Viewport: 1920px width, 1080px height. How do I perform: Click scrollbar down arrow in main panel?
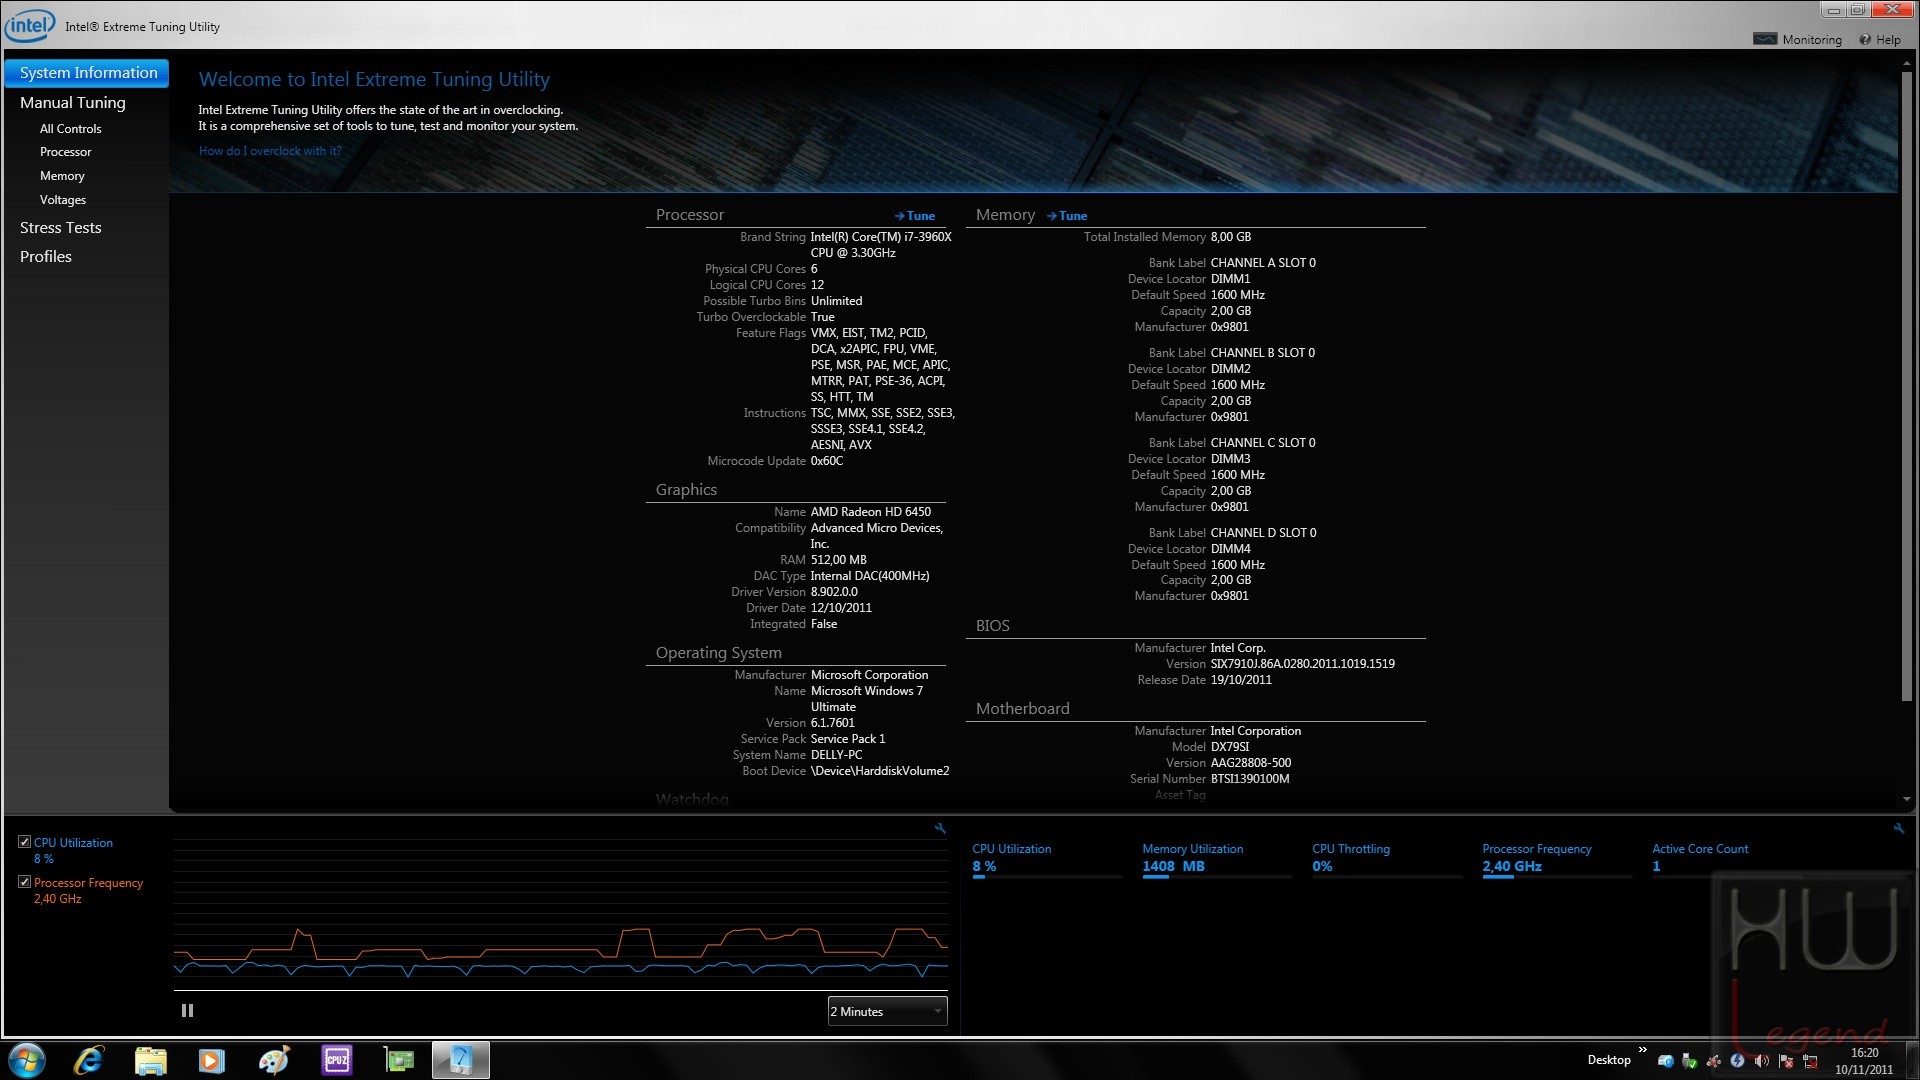click(1907, 800)
